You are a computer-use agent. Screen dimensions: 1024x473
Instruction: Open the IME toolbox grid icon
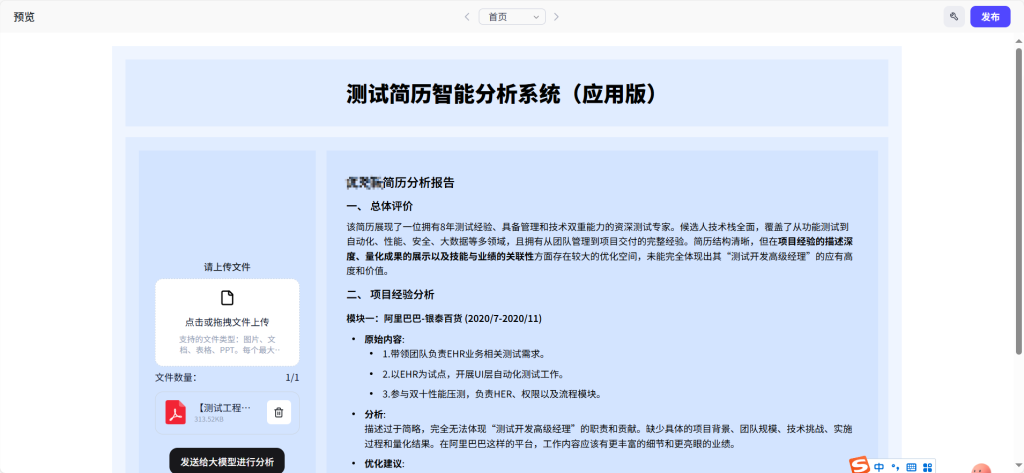pyautogui.click(x=927, y=467)
